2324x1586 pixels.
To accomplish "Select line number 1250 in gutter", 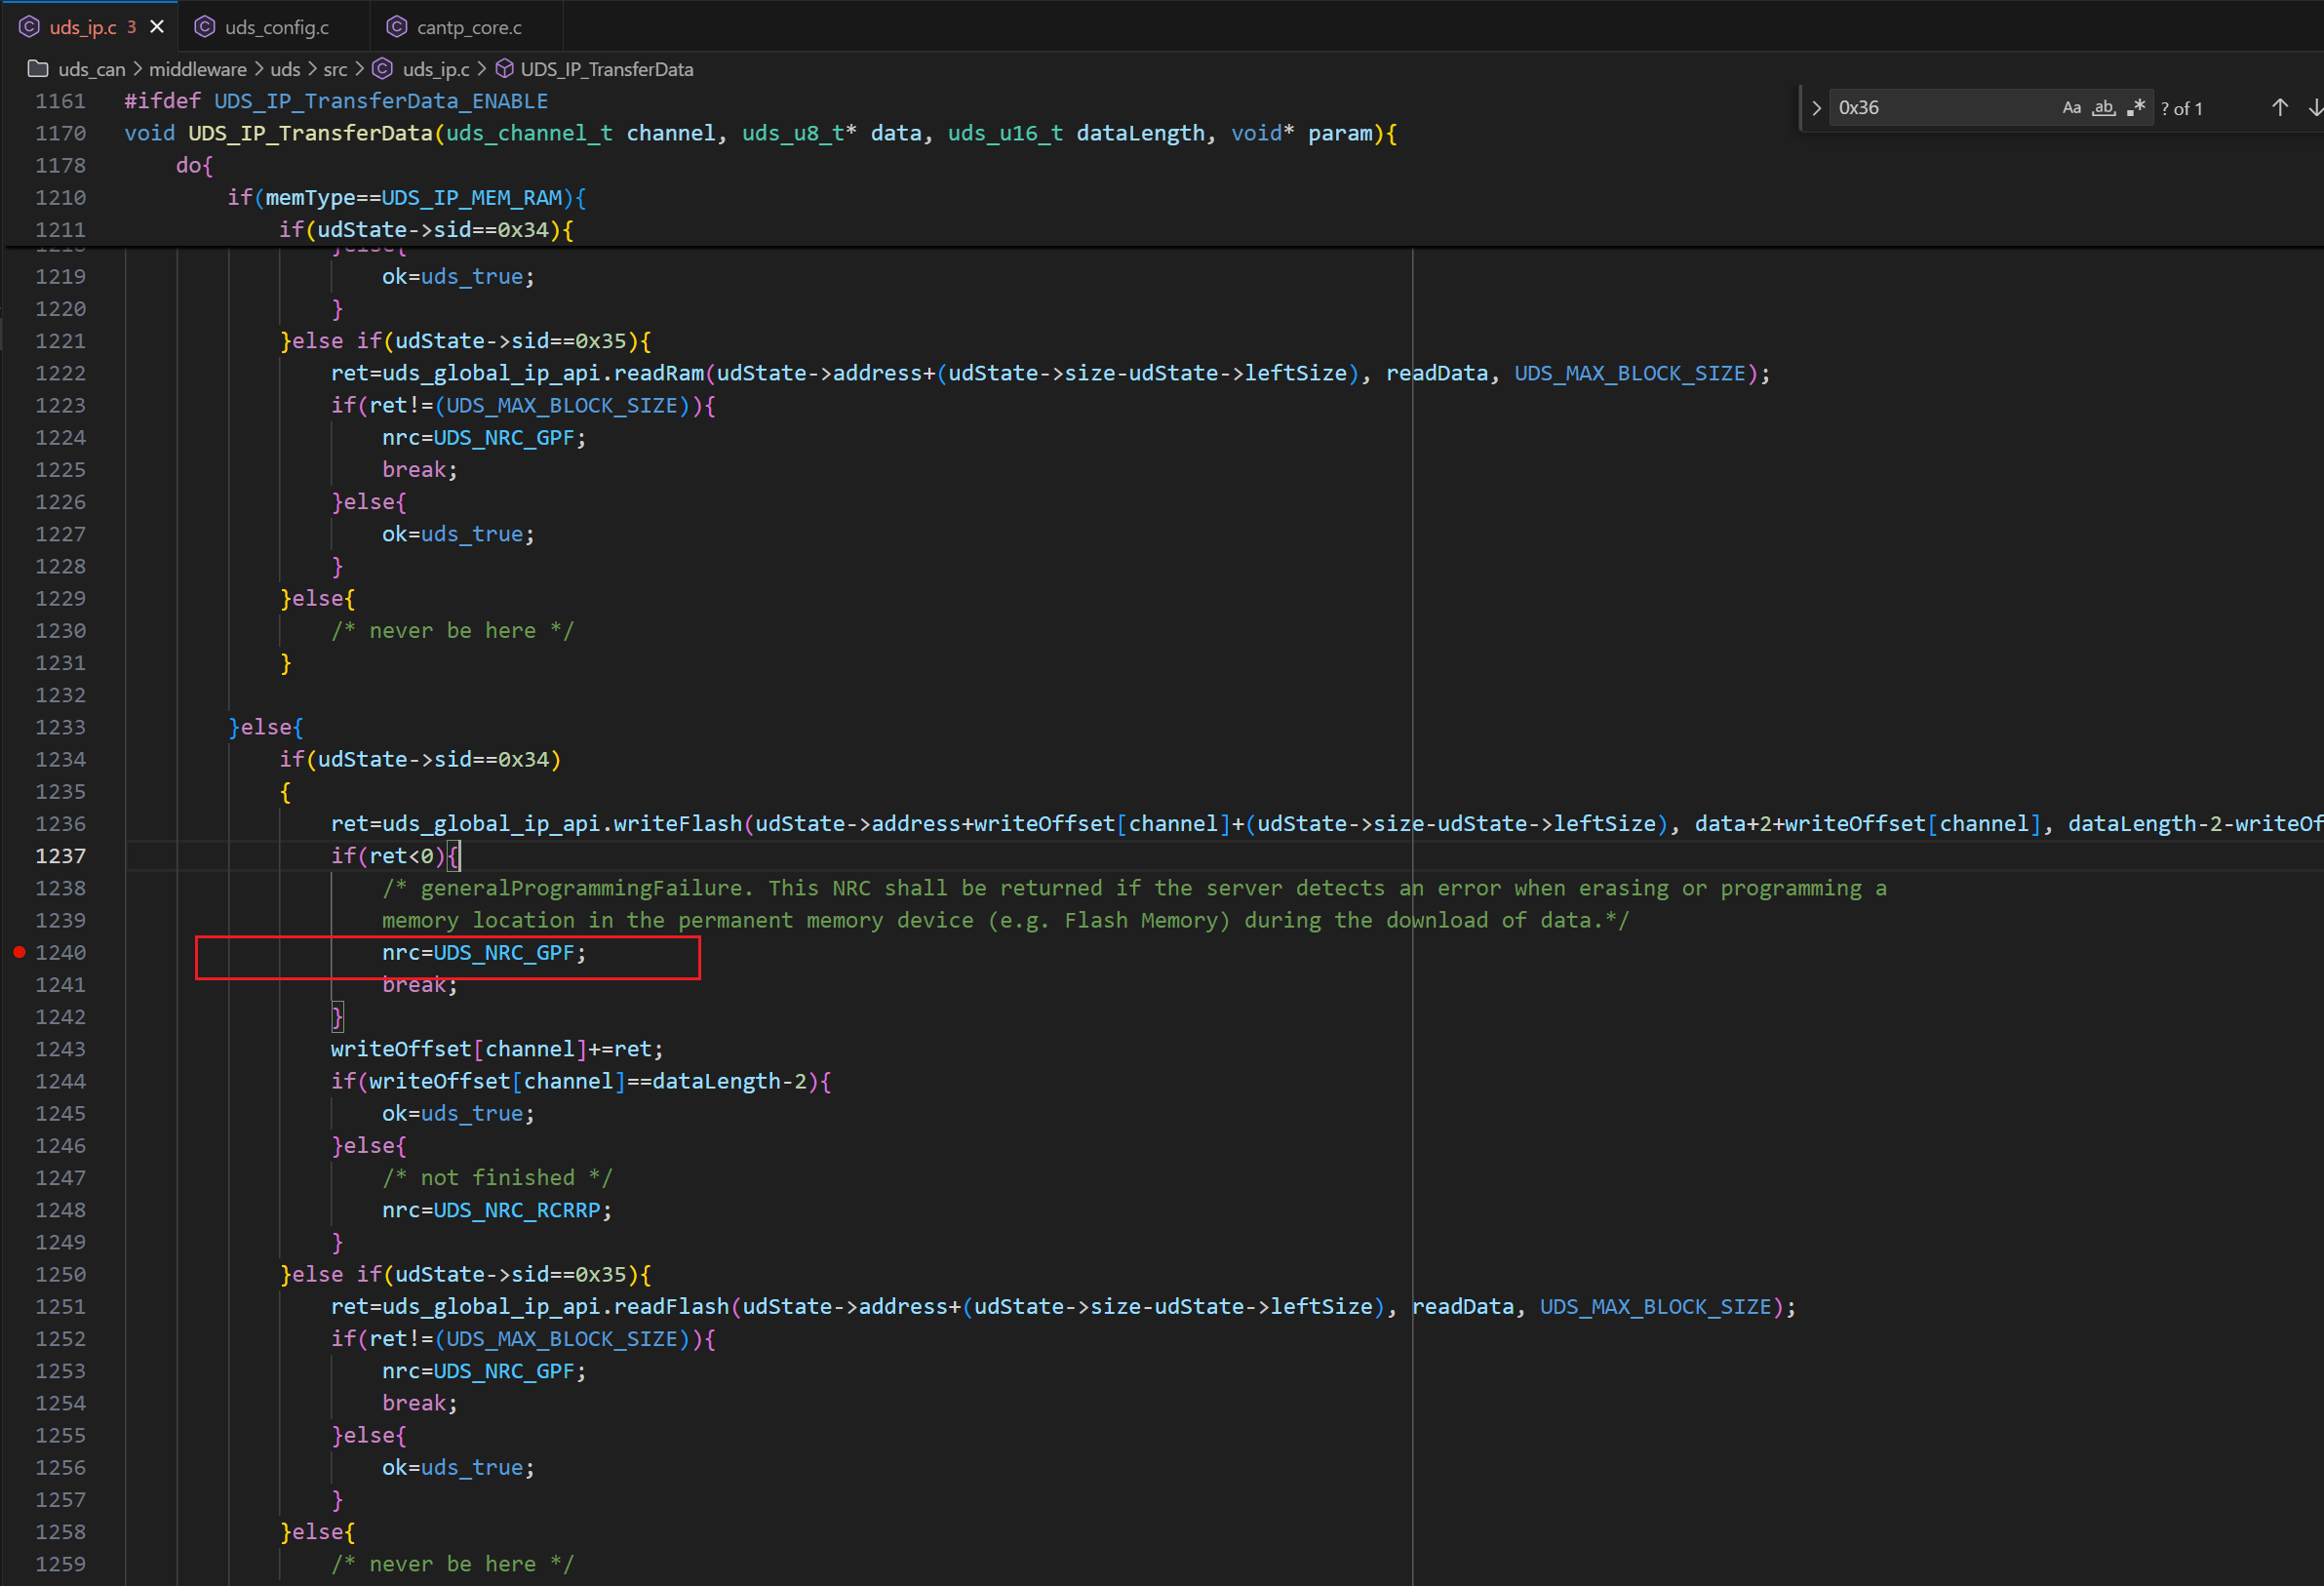I will coord(60,1274).
